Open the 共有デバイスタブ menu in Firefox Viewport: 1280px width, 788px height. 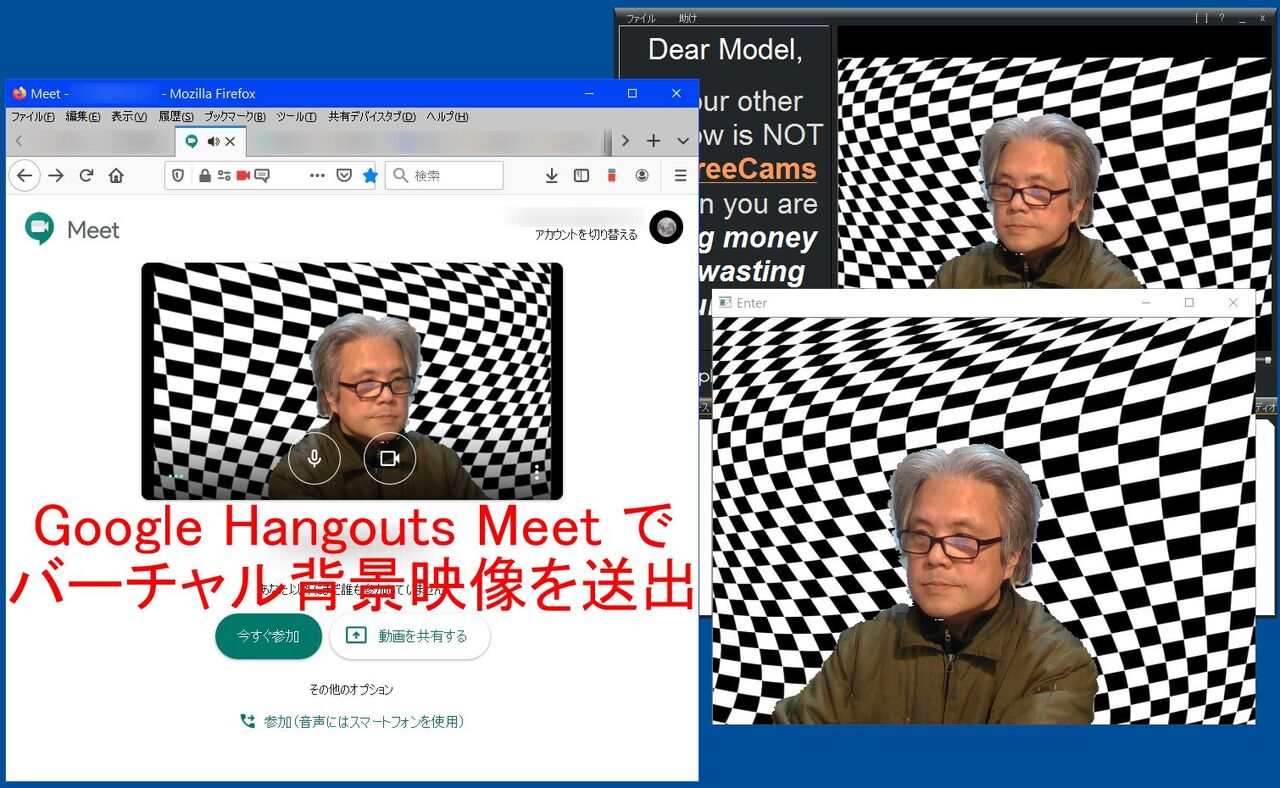click(x=372, y=117)
